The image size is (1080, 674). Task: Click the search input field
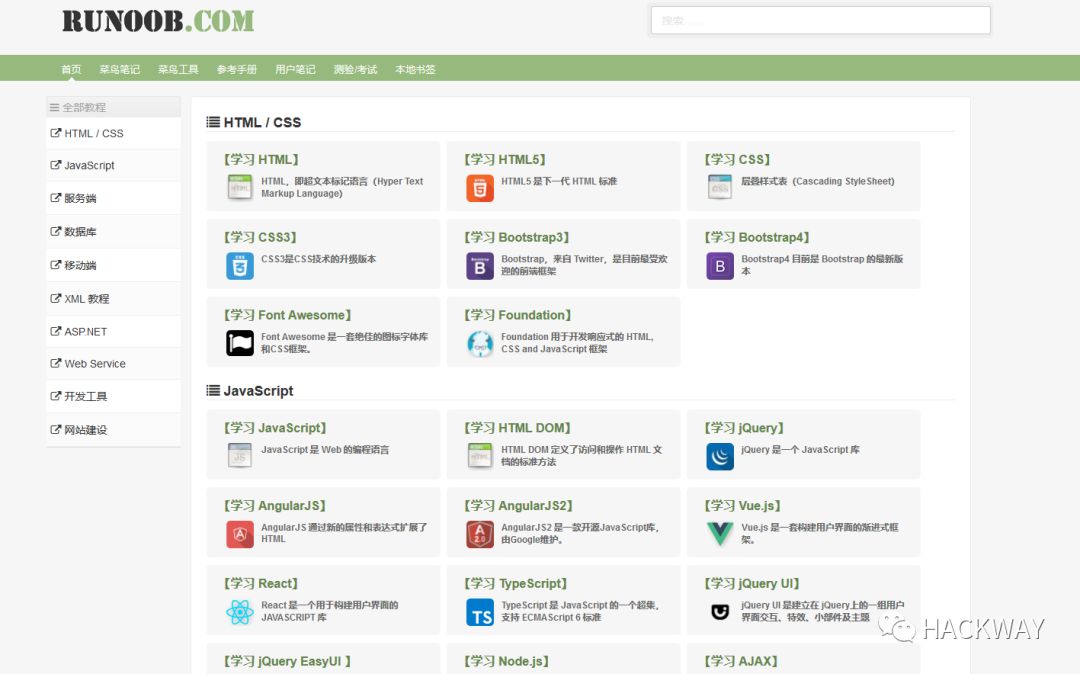point(820,20)
